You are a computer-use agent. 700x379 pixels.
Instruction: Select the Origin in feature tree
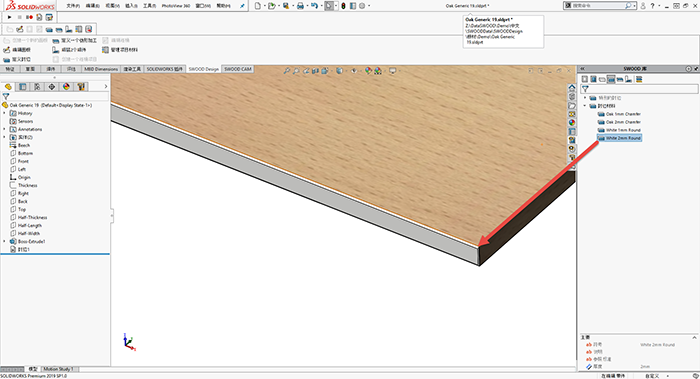pyautogui.click(x=20, y=178)
